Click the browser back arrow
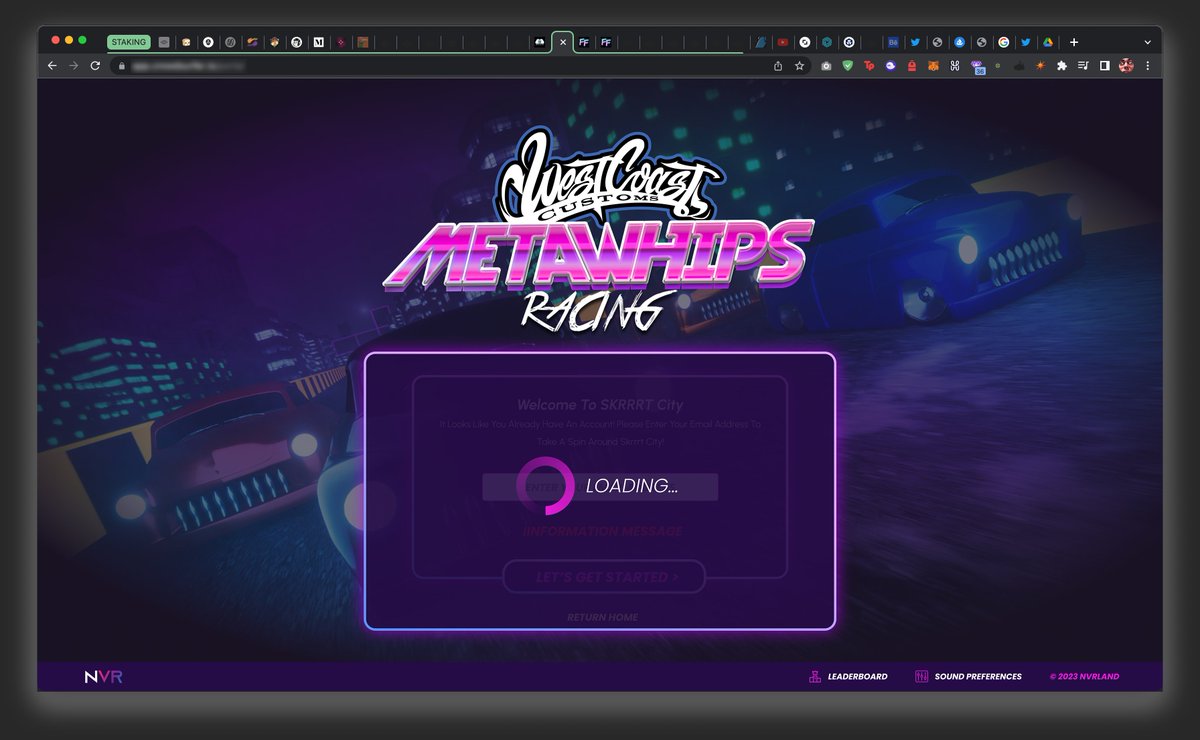The height and width of the screenshot is (740, 1200). click(52, 65)
